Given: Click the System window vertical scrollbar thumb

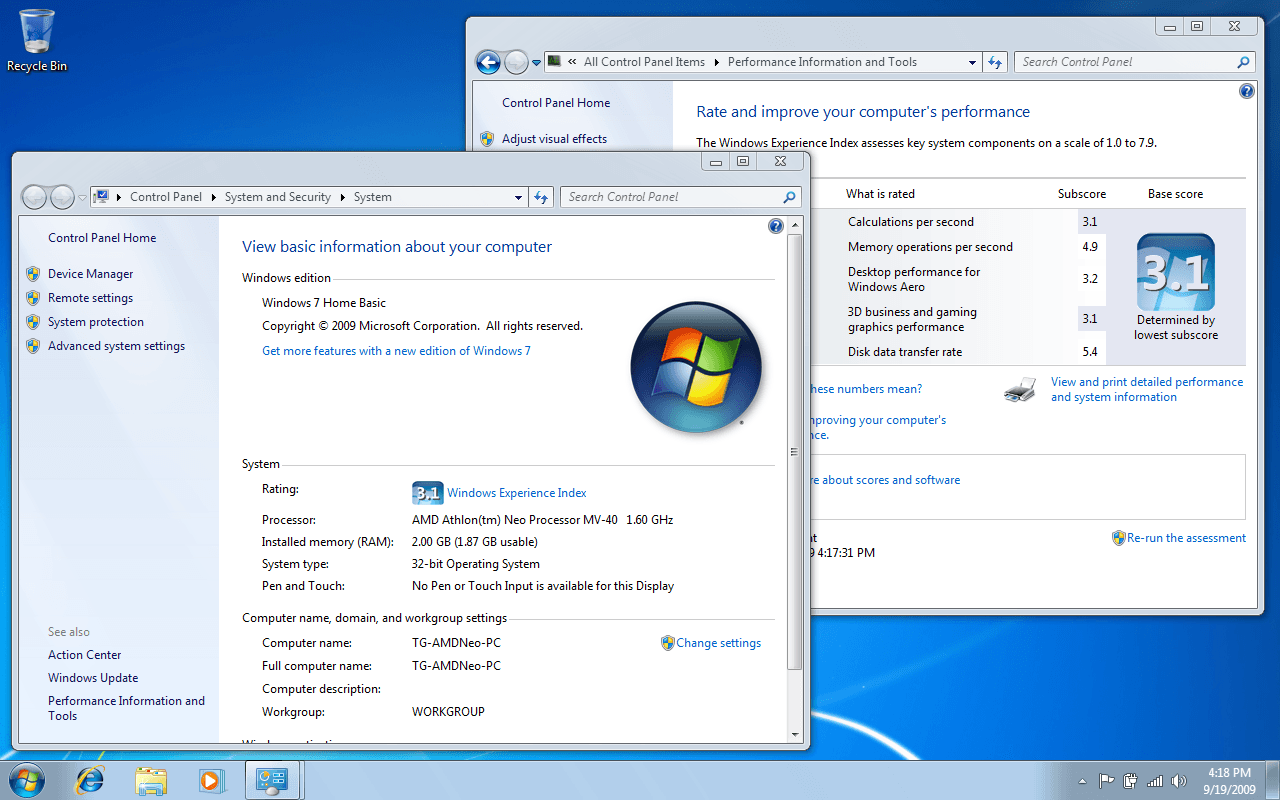Looking at the screenshot, I should 795,453.
